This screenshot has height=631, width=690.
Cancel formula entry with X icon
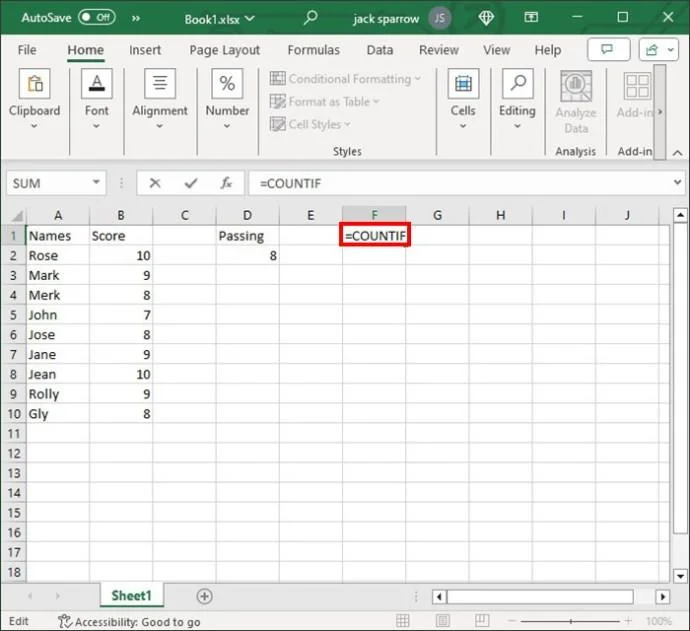click(154, 183)
